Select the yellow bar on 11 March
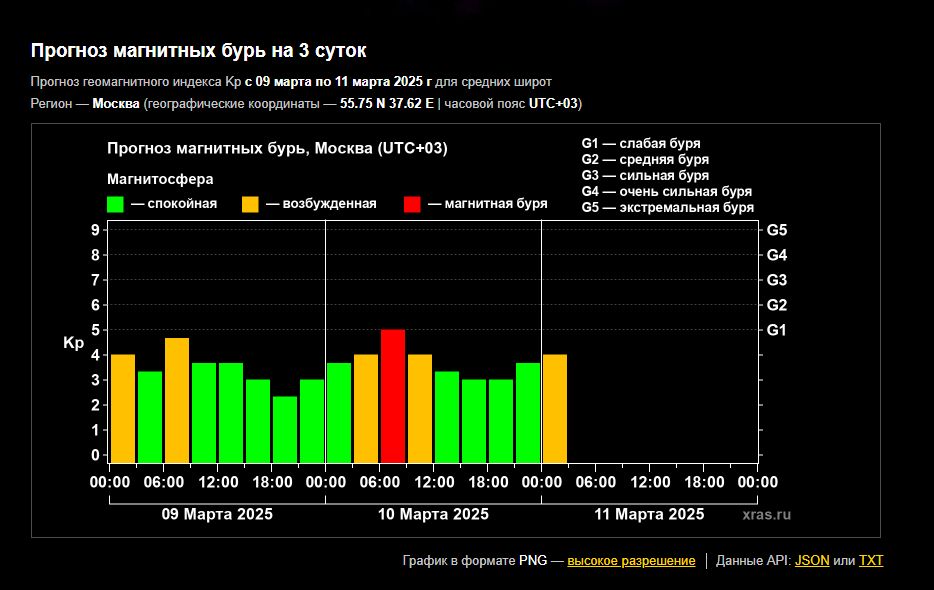Viewport: 934px width, 590px height. [555, 408]
